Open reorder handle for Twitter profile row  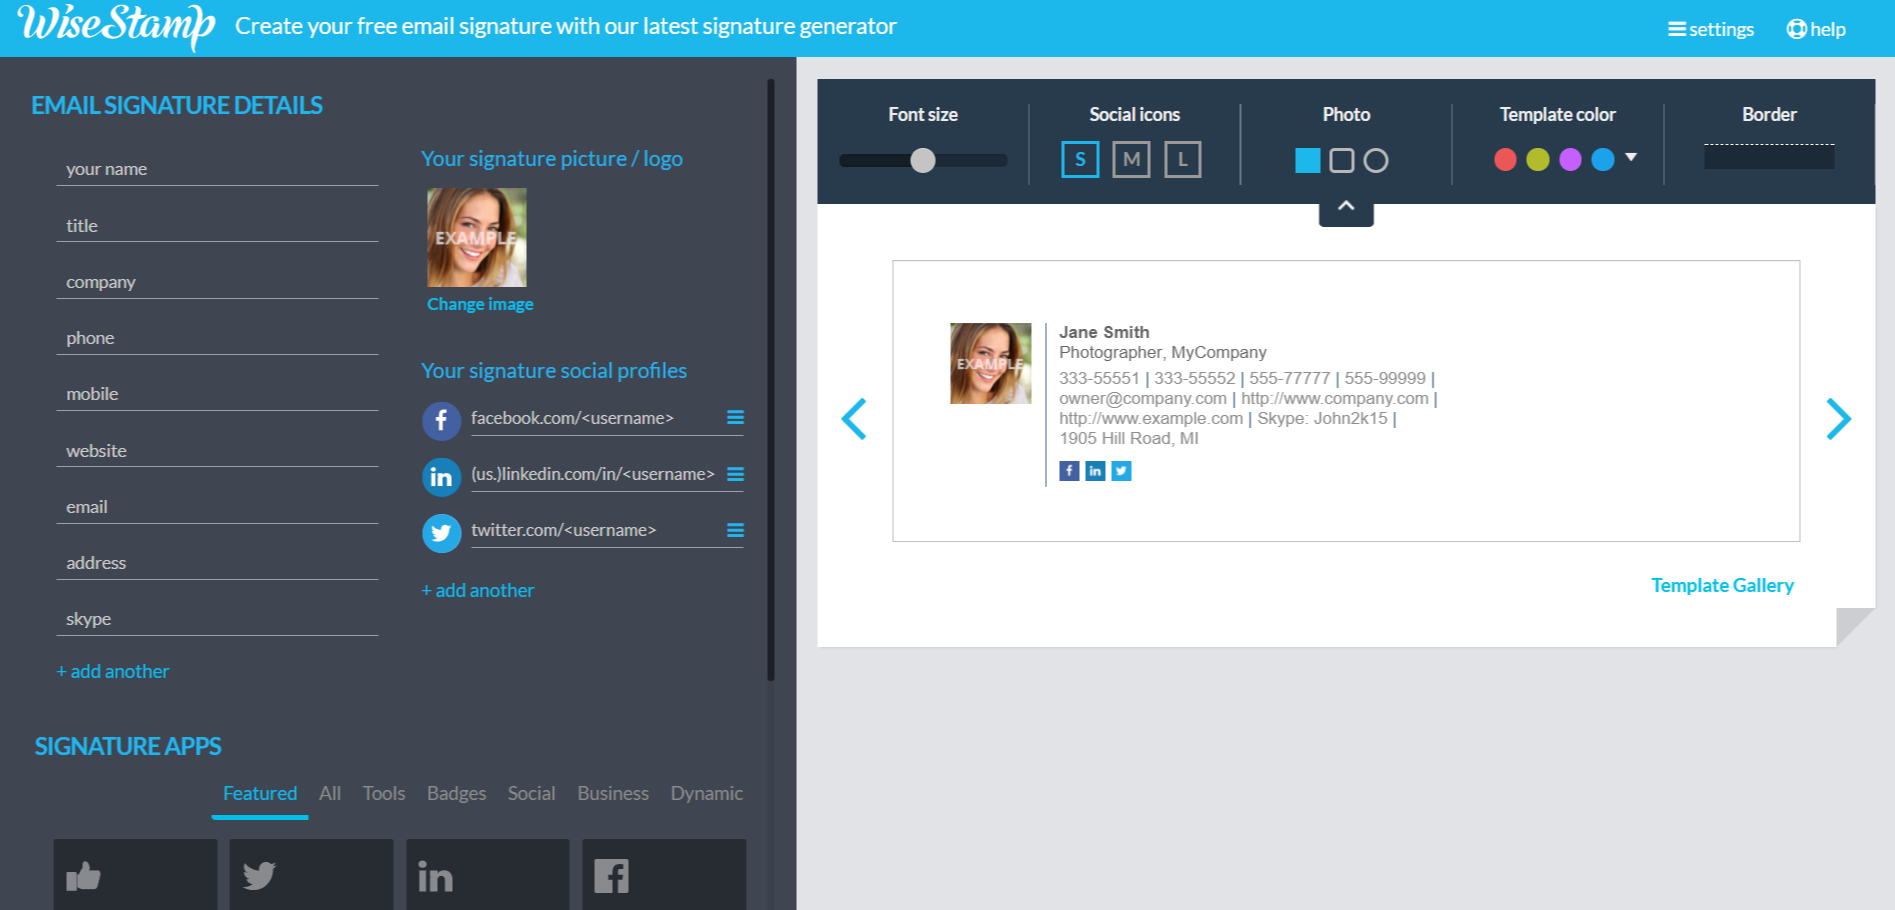coord(735,530)
